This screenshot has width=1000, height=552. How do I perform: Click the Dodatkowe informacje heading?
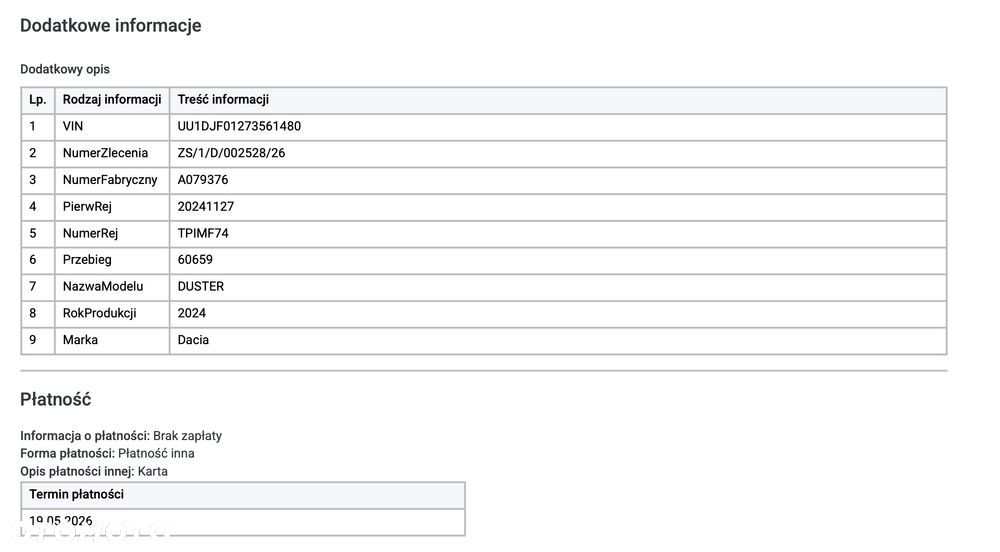click(x=111, y=25)
